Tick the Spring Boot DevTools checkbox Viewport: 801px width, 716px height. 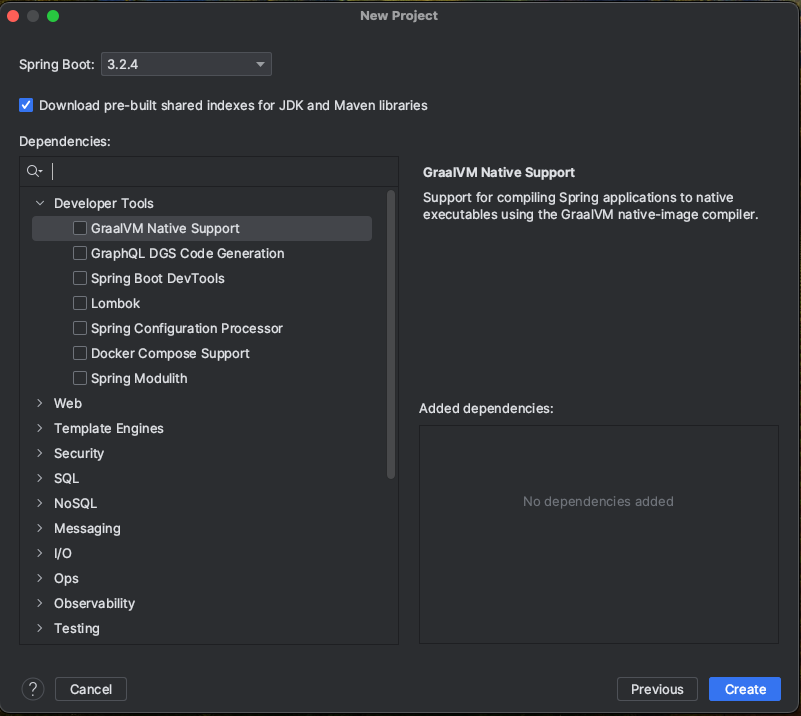tap(80, 278)
